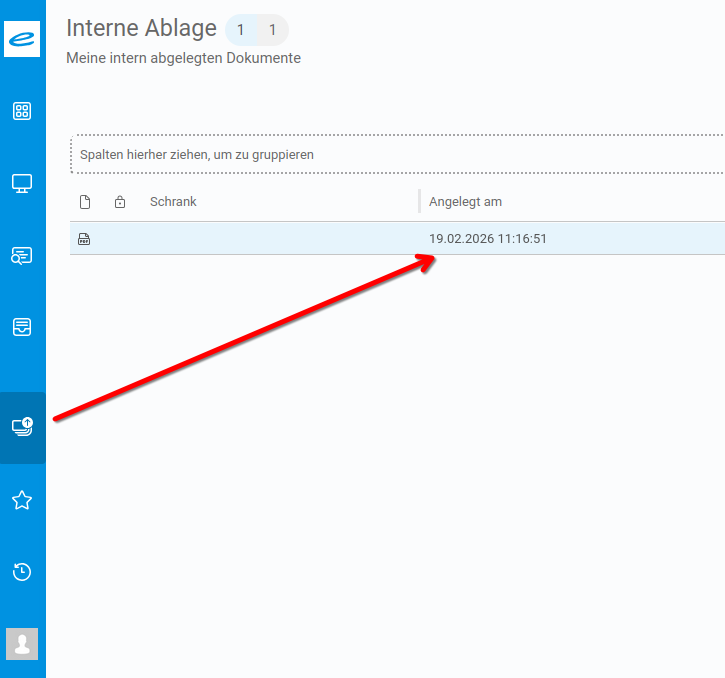Sort by the document type icon column
This screenshot has height=678, width=725.
pyautogui.click(x=85, y=202)
